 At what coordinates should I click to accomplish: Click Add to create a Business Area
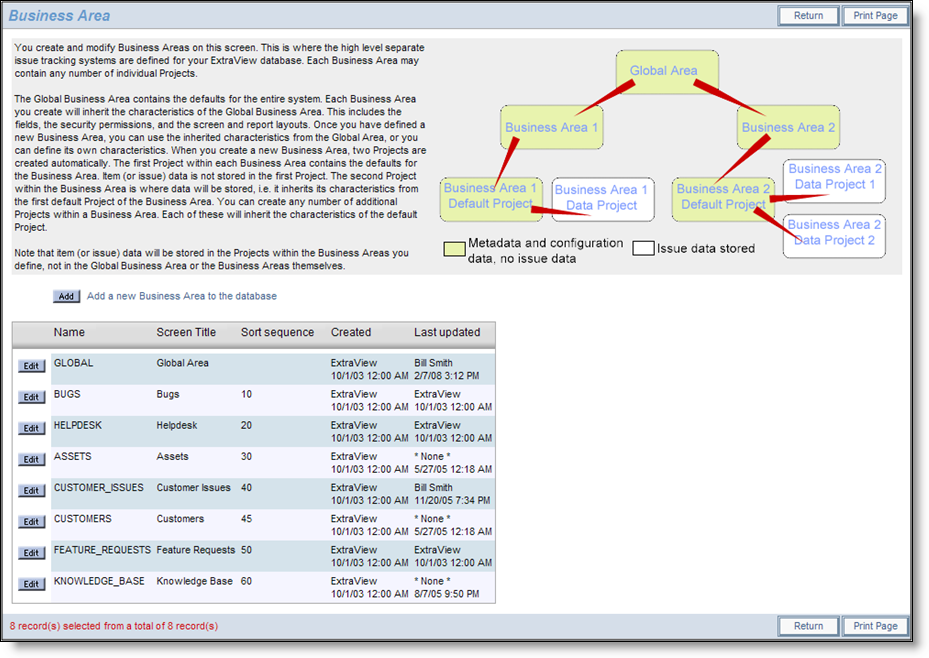[66, 296]
